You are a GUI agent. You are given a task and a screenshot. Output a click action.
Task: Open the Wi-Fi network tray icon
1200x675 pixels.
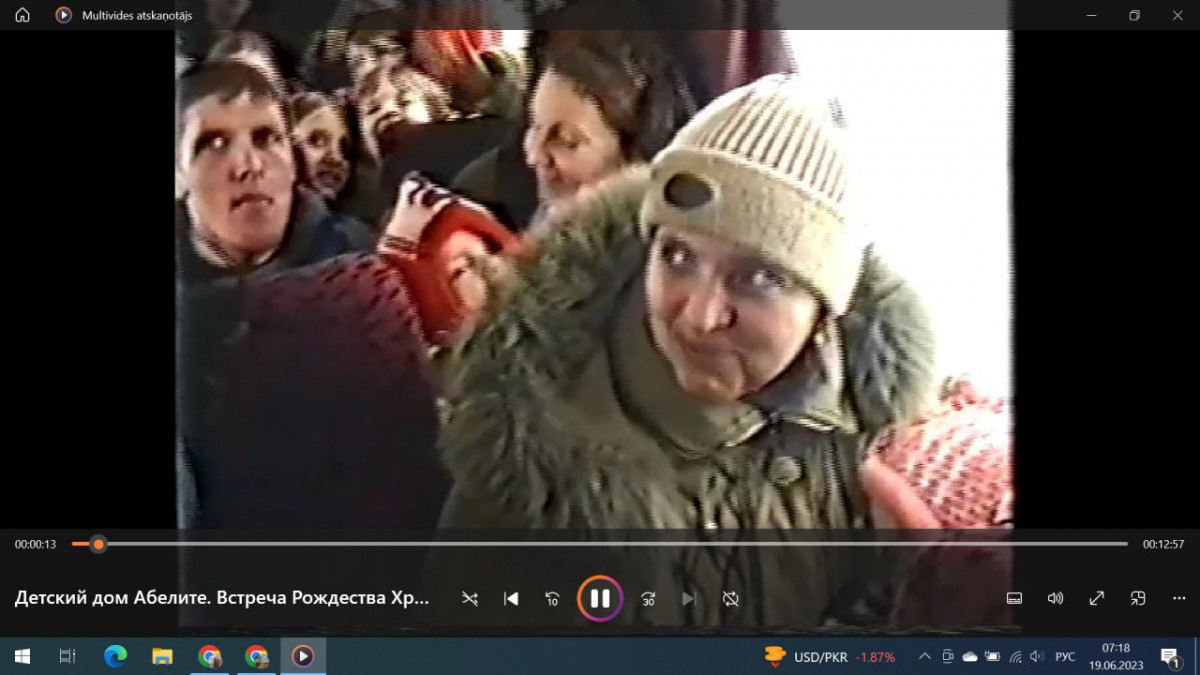pos(1015,657)
